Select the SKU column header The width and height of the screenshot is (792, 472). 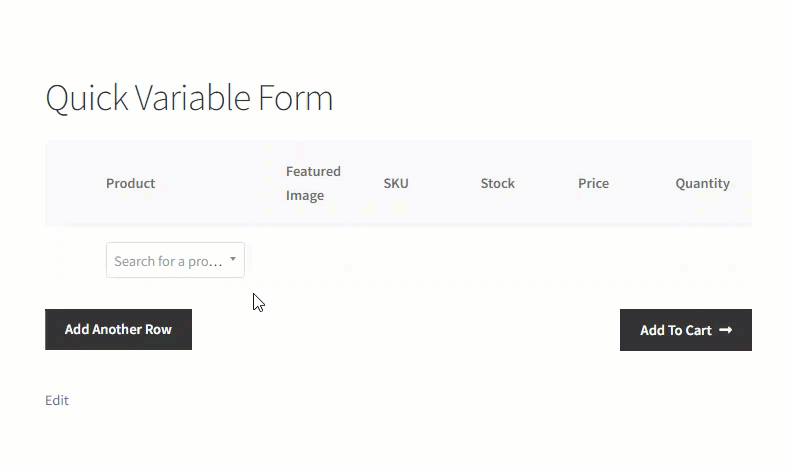[x=396, y=183]
